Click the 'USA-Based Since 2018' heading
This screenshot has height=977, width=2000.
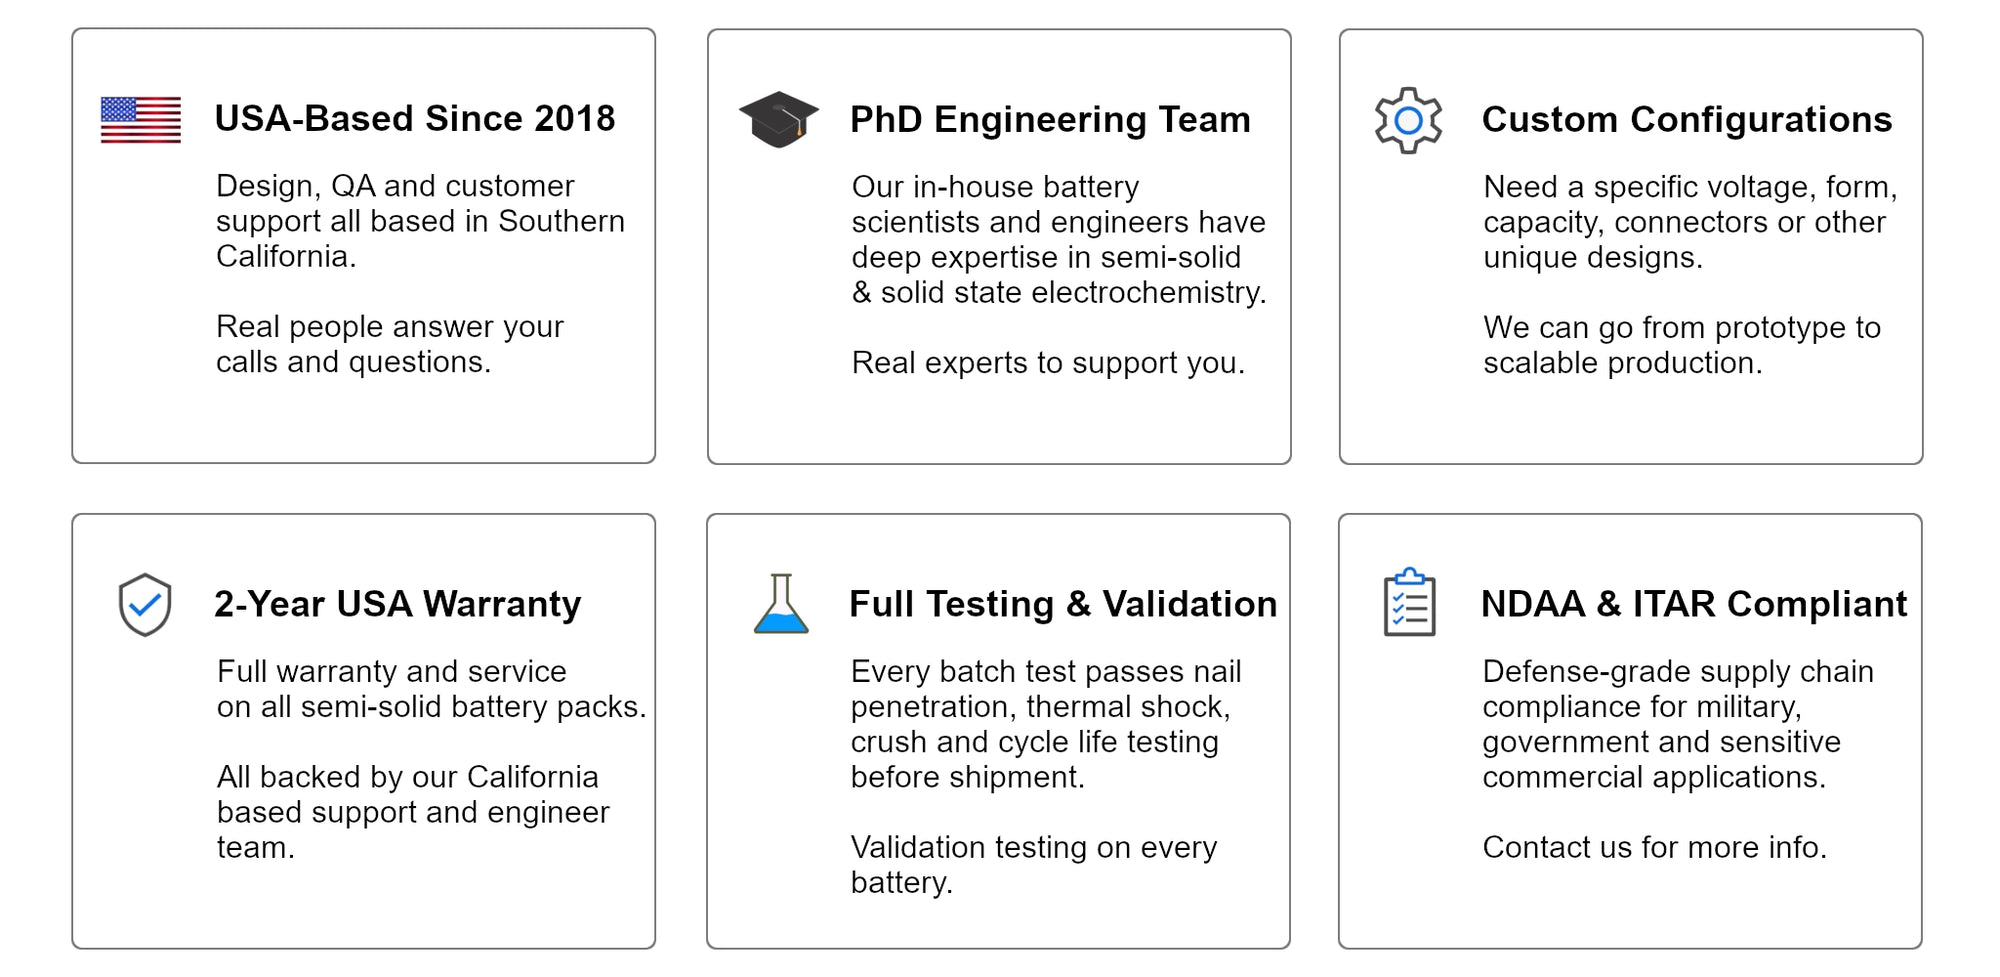click(415, 119)
